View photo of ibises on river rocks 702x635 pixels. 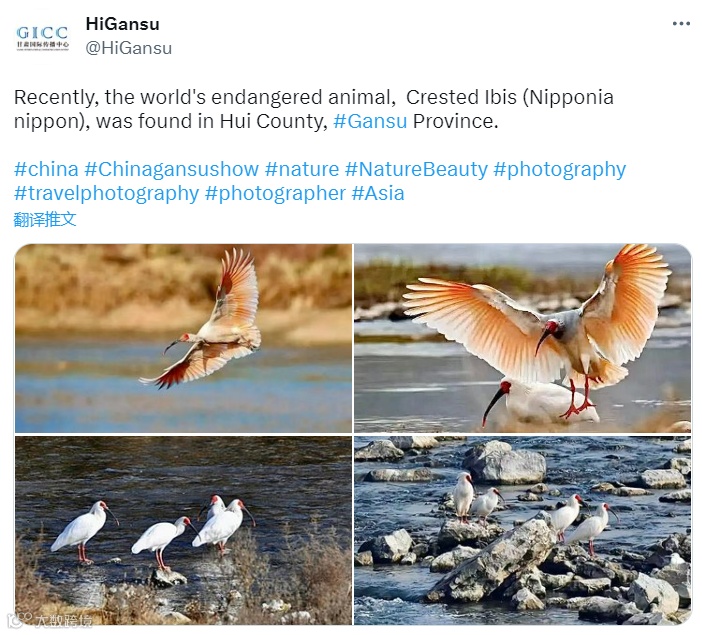coord(523,530)
